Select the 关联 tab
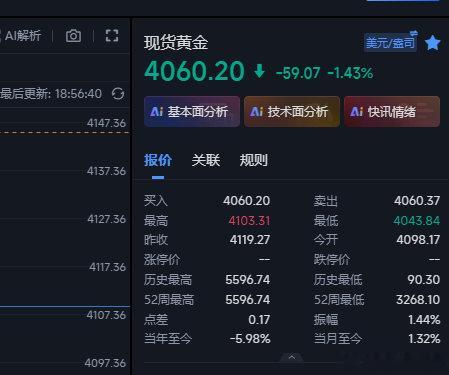The height and width of the screenshot is (375, 449). point(206,160)
